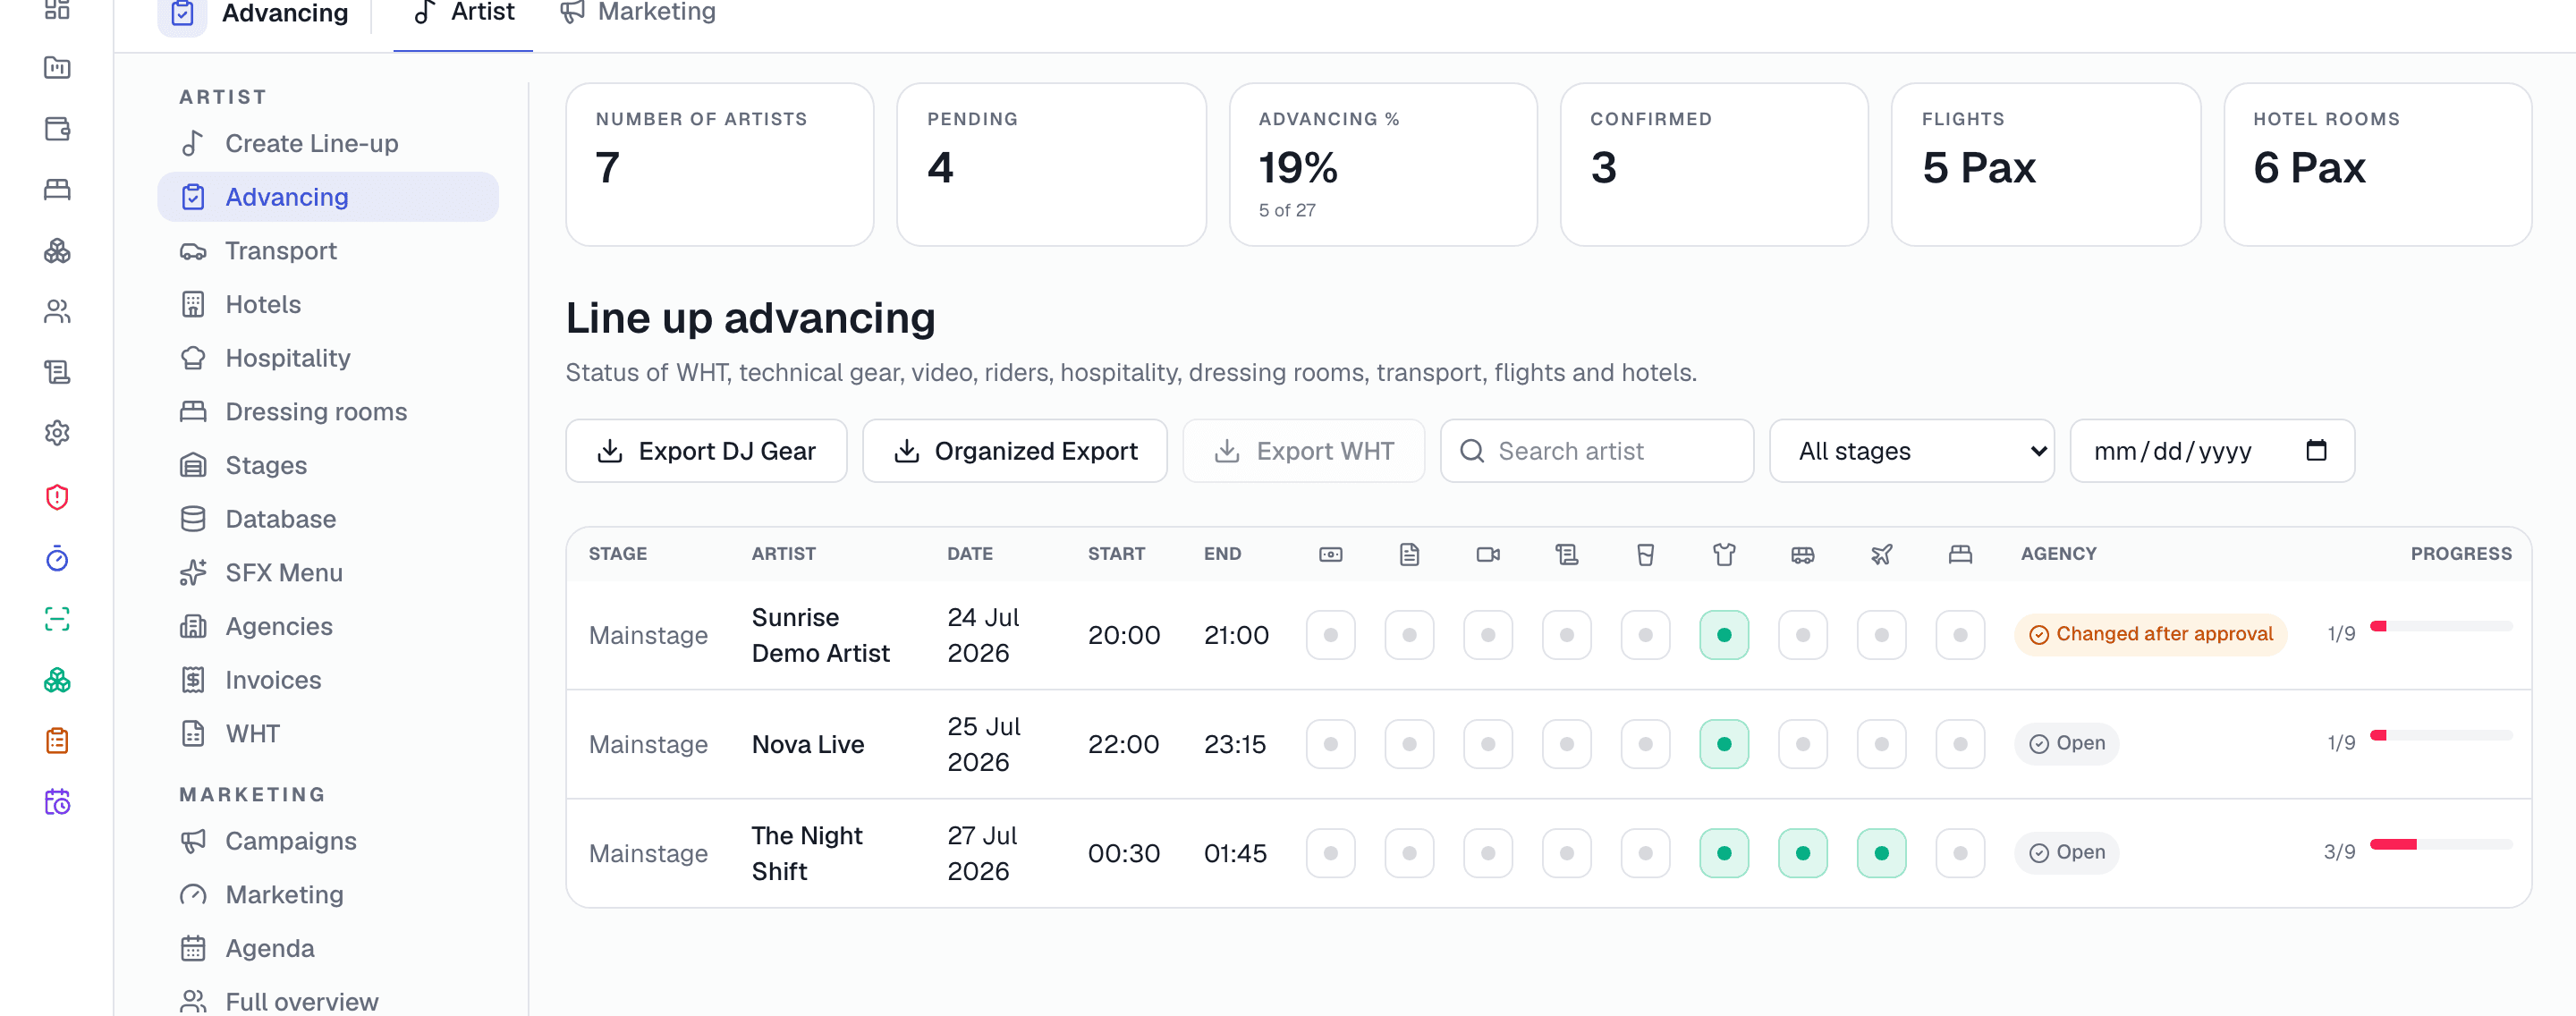Open Agenda in the sidebar

point(328,948)
